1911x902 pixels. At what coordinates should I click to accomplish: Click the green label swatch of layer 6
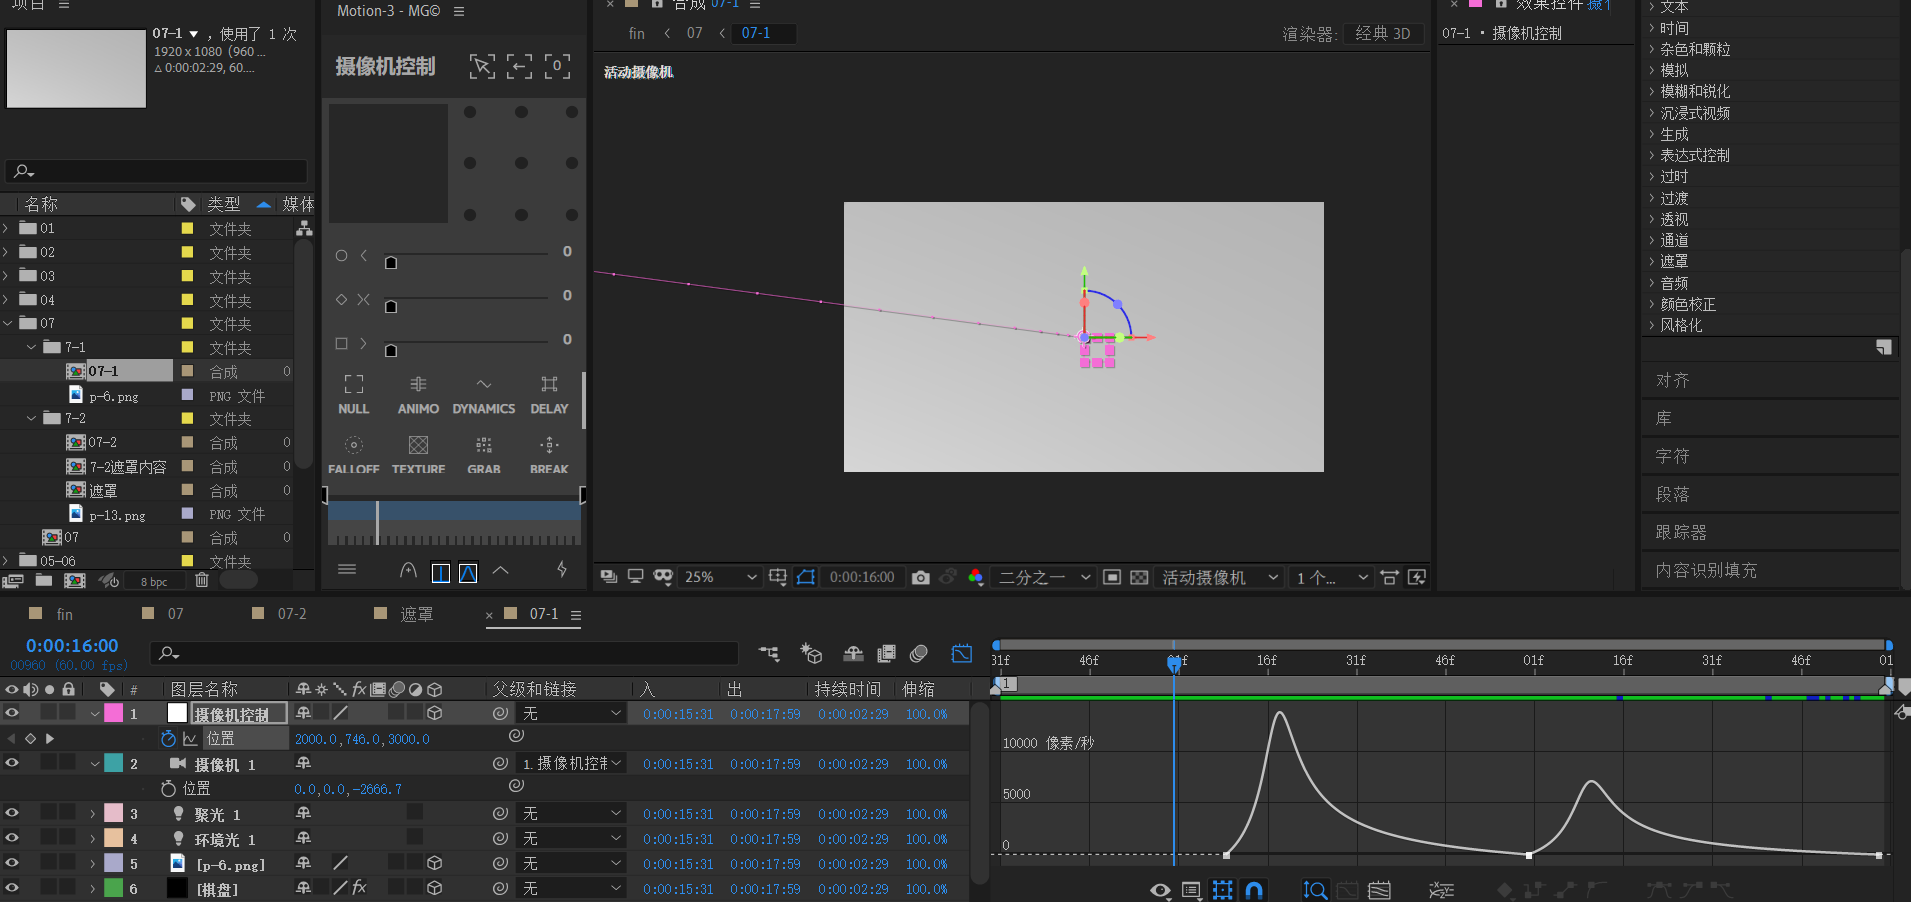(114, 888)
